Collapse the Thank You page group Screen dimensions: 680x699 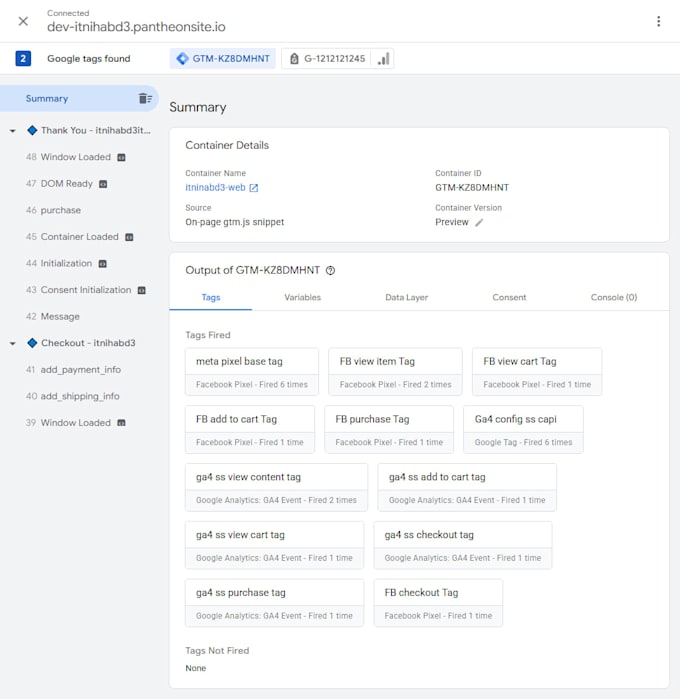[12, 131]
